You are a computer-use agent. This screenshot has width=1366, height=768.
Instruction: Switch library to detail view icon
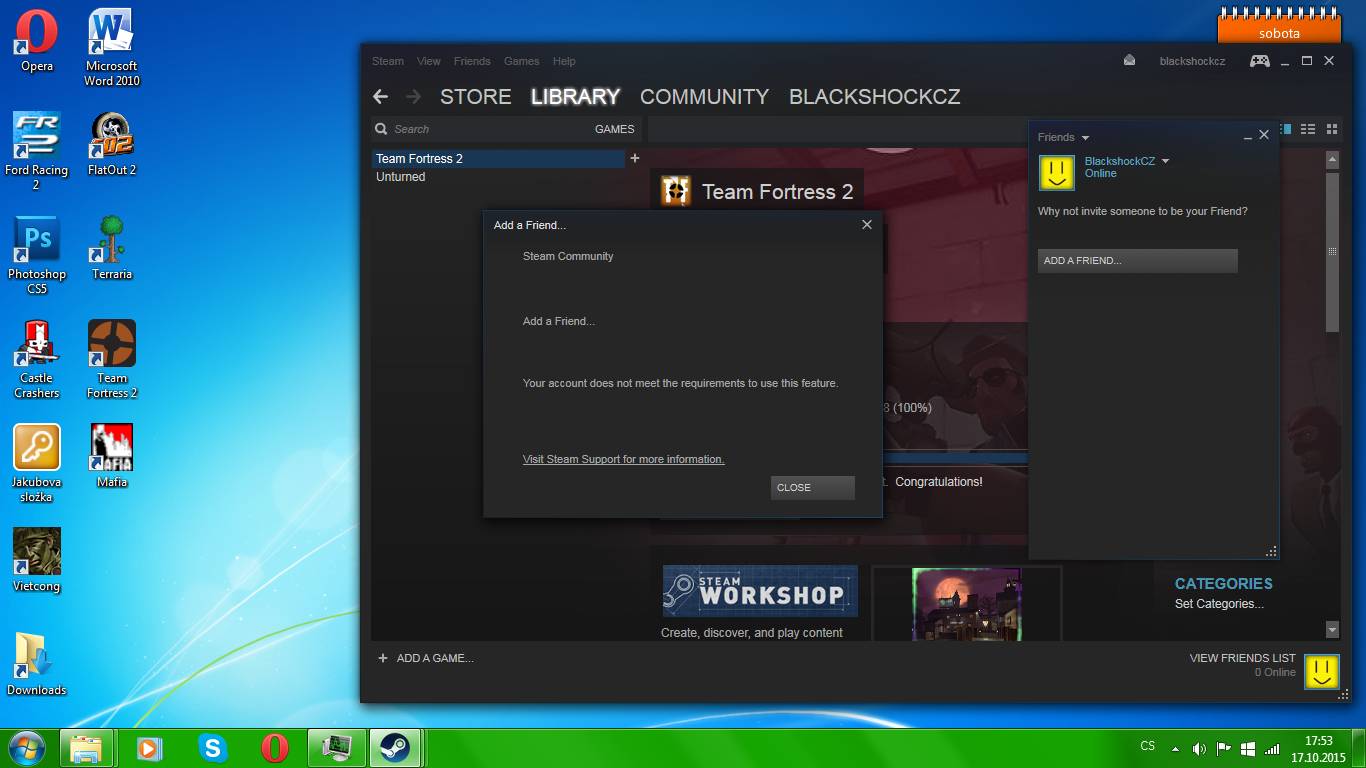[1287, 129]
